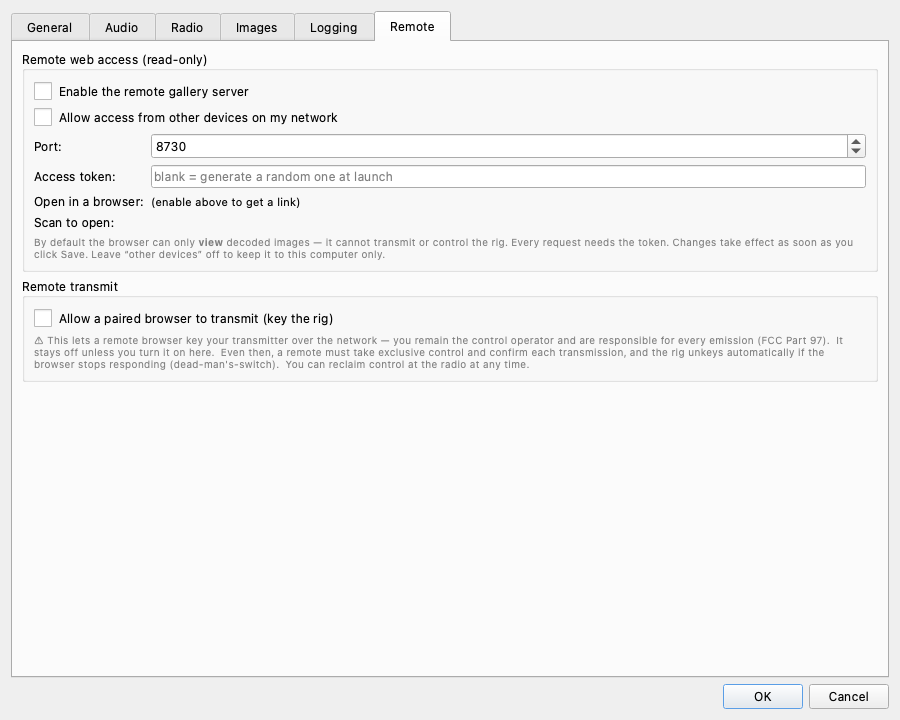The height and width of the screenshot is (720, 900).
Task: Click the "Open in a browser:" label
Action: (88, 202)
